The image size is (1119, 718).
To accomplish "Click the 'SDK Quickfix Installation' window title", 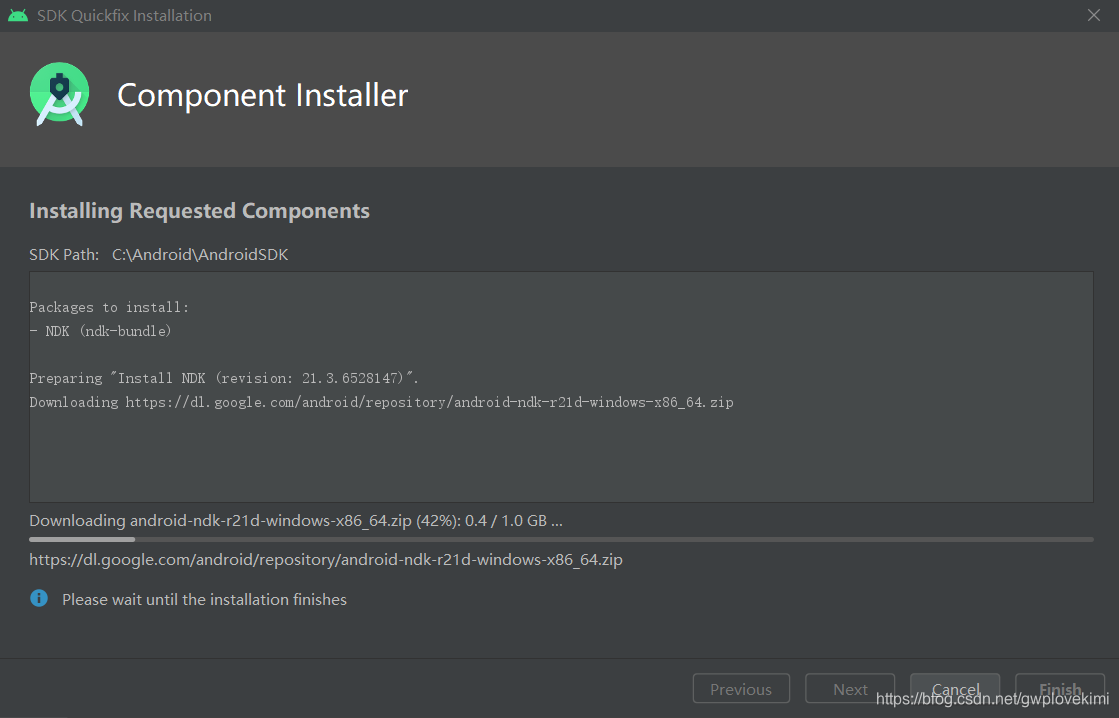I will coord(124,16).
